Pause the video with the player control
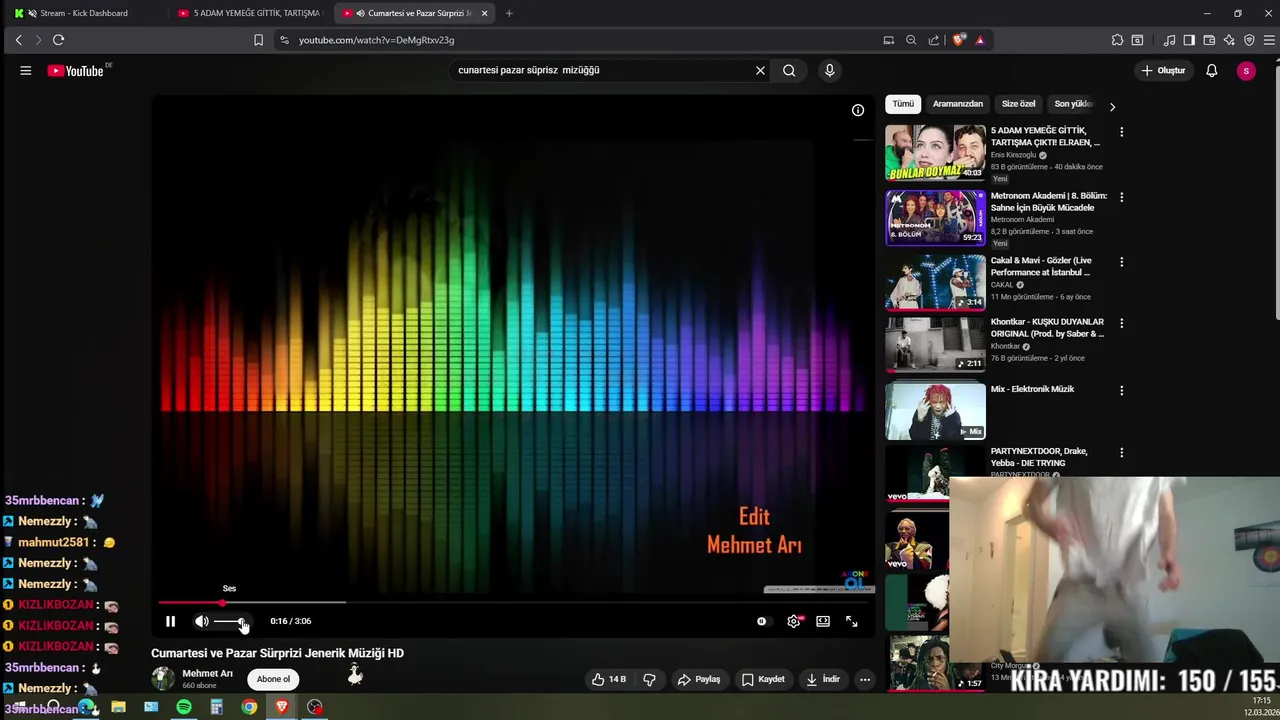This screenshot has width=1280, height=720. pyautogui.click(x=170, y=621)
